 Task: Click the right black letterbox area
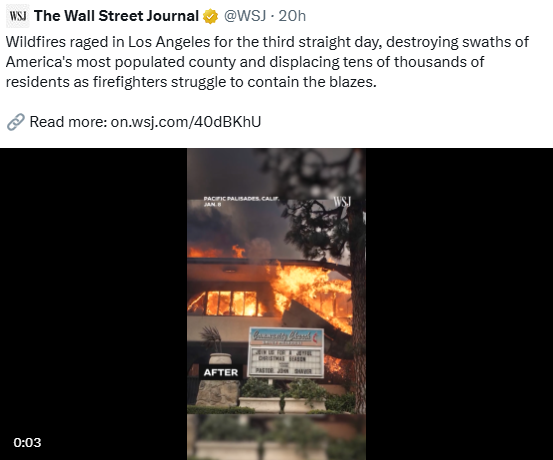pyautogui.click(x=459, y=304)
